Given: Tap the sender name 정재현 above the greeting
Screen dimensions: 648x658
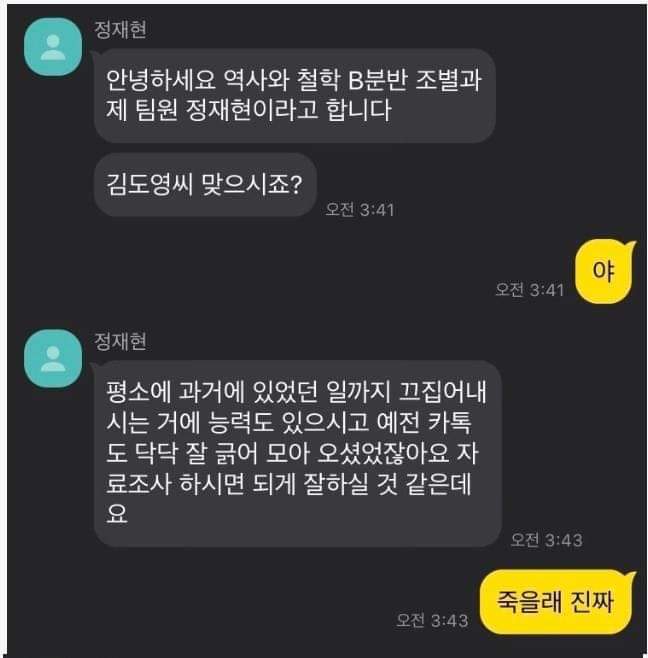Looking at the screenshot, I should (x=120, y=29).
